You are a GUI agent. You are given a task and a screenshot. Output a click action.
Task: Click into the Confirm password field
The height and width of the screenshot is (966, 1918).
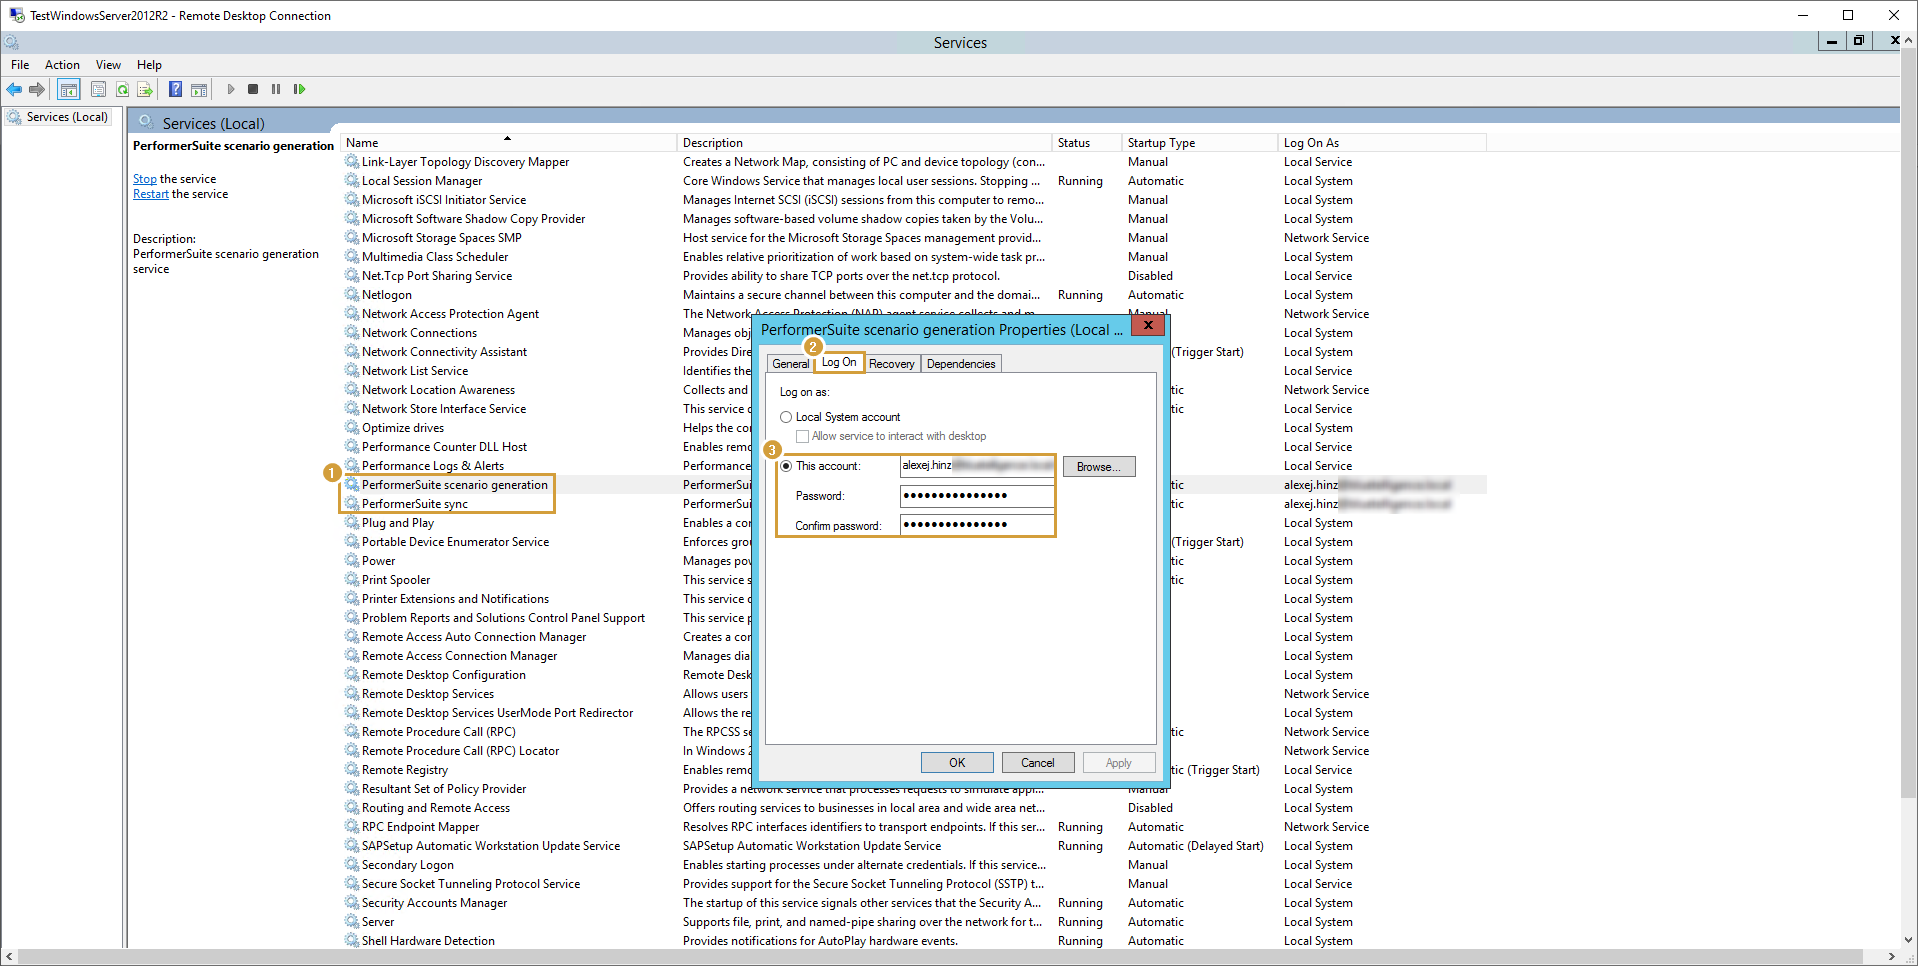point(976,525)
